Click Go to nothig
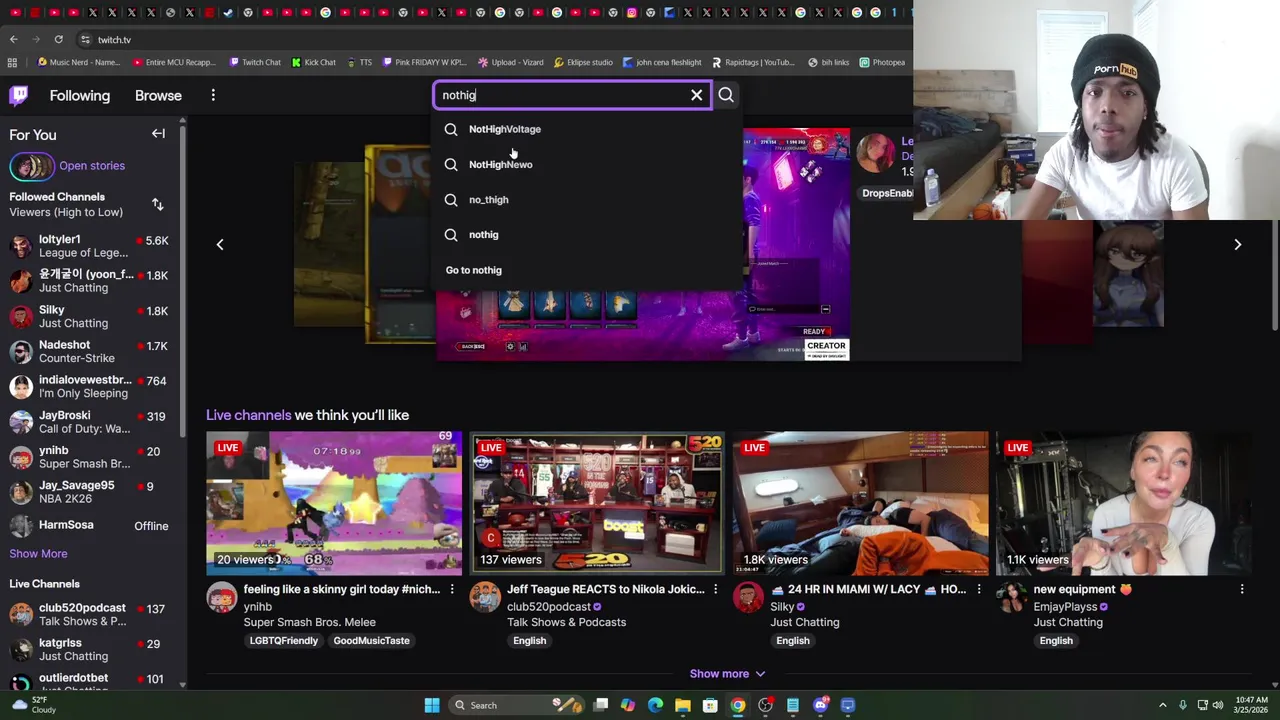Image resolution: width=1280 pixels, height=720 pixels. click(474, 270)
